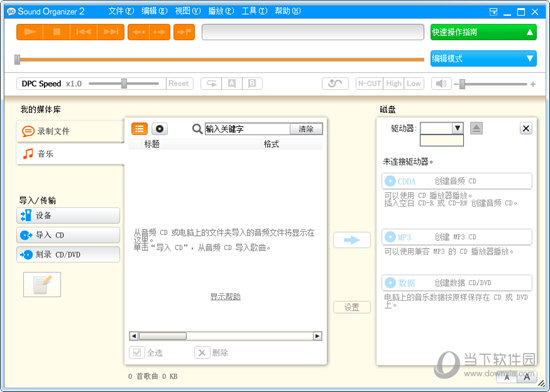Clear search with the 清除 button
Image resolution: width=550 pixels, height=392 pixels.
click(x=306, y=129)
